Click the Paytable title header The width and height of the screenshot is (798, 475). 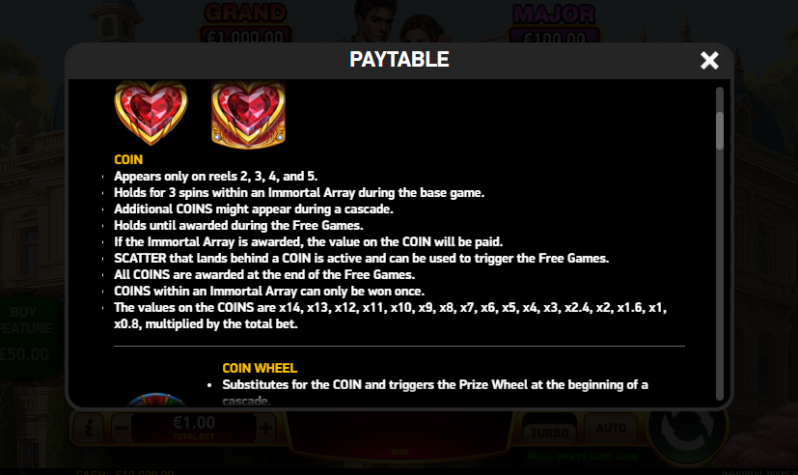coord(399,60)
